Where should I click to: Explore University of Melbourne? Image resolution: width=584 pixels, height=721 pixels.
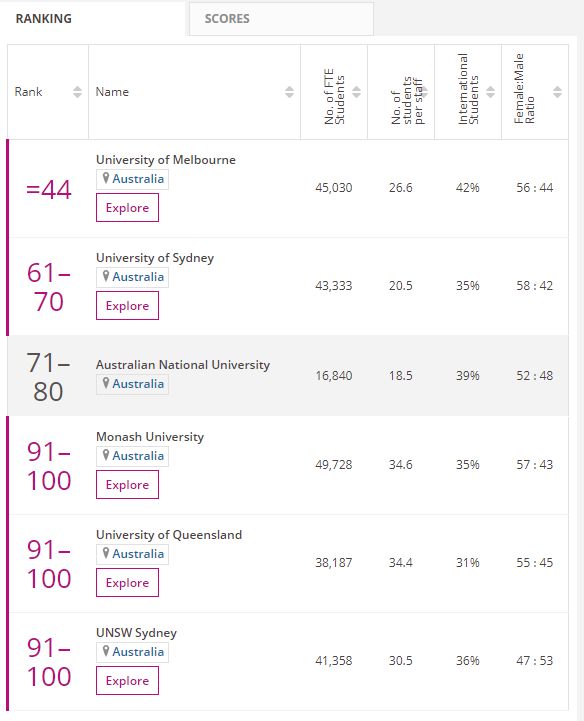(127, 207)
